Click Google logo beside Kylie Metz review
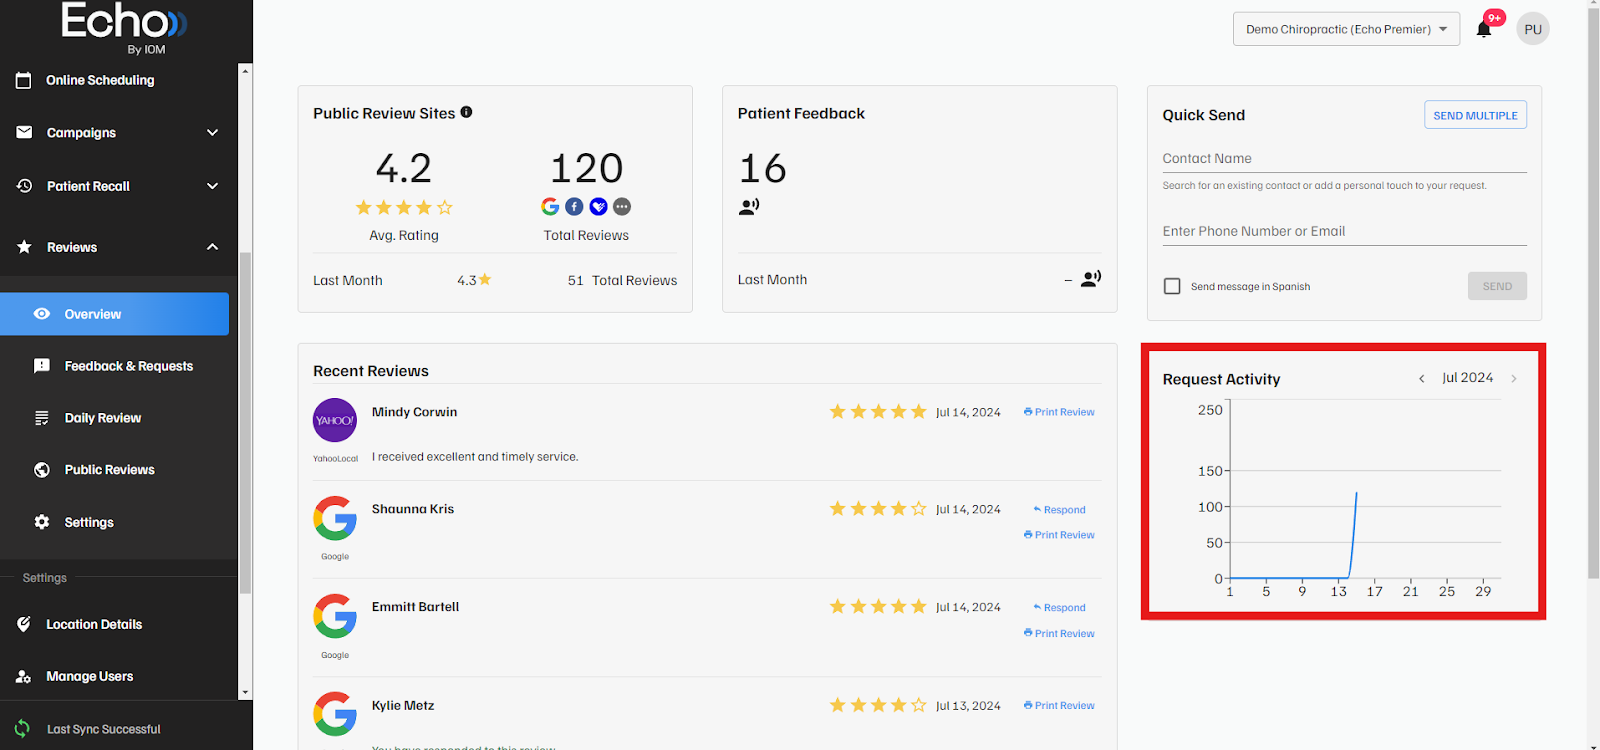 [x=335, y=714]
